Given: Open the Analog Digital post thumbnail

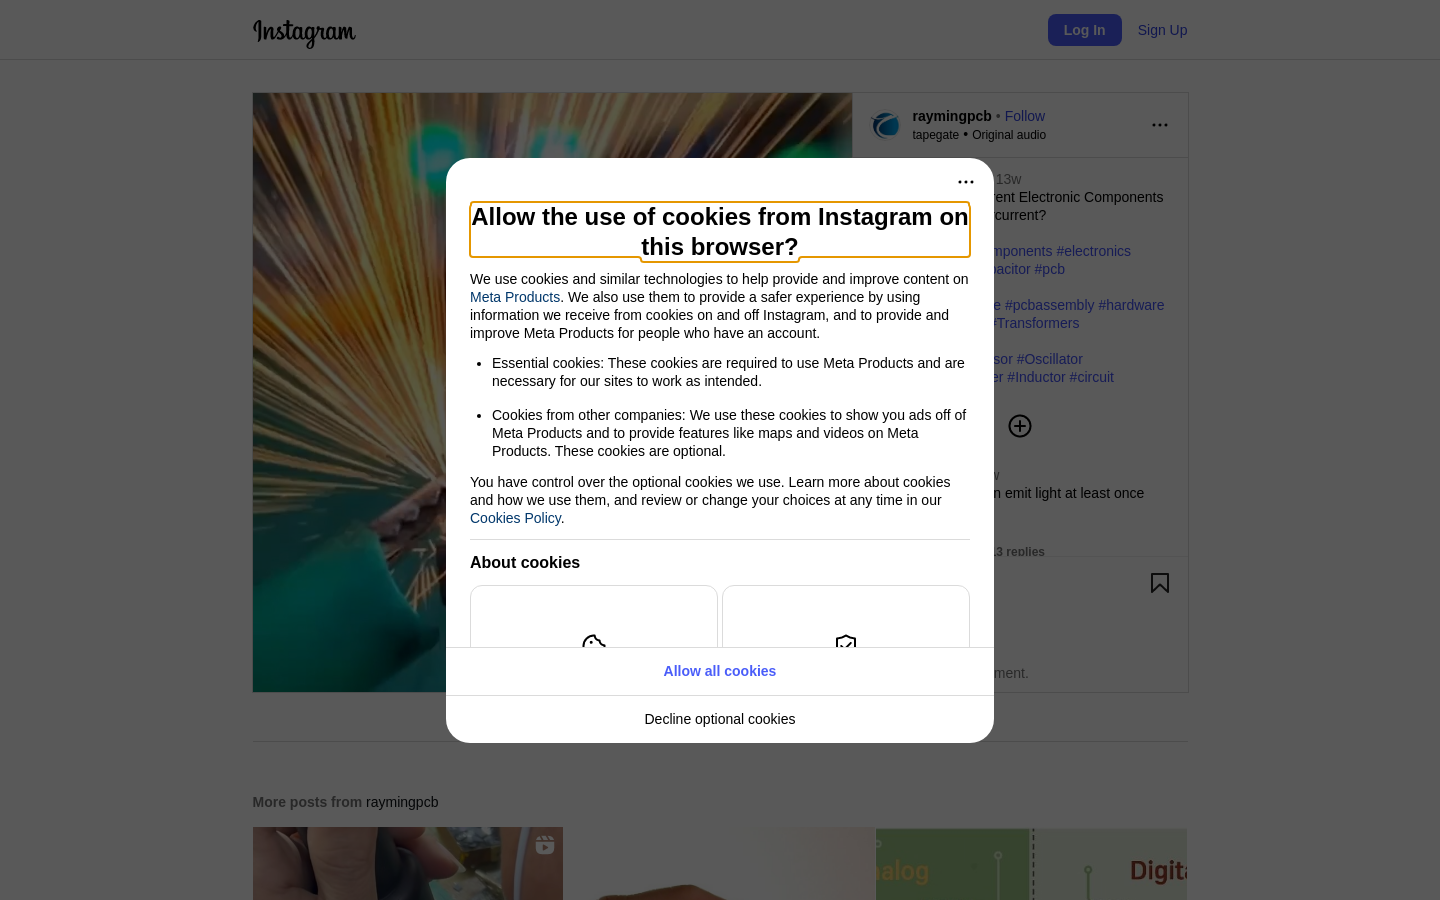Looking at the screenshot, I should (1032, 864).
